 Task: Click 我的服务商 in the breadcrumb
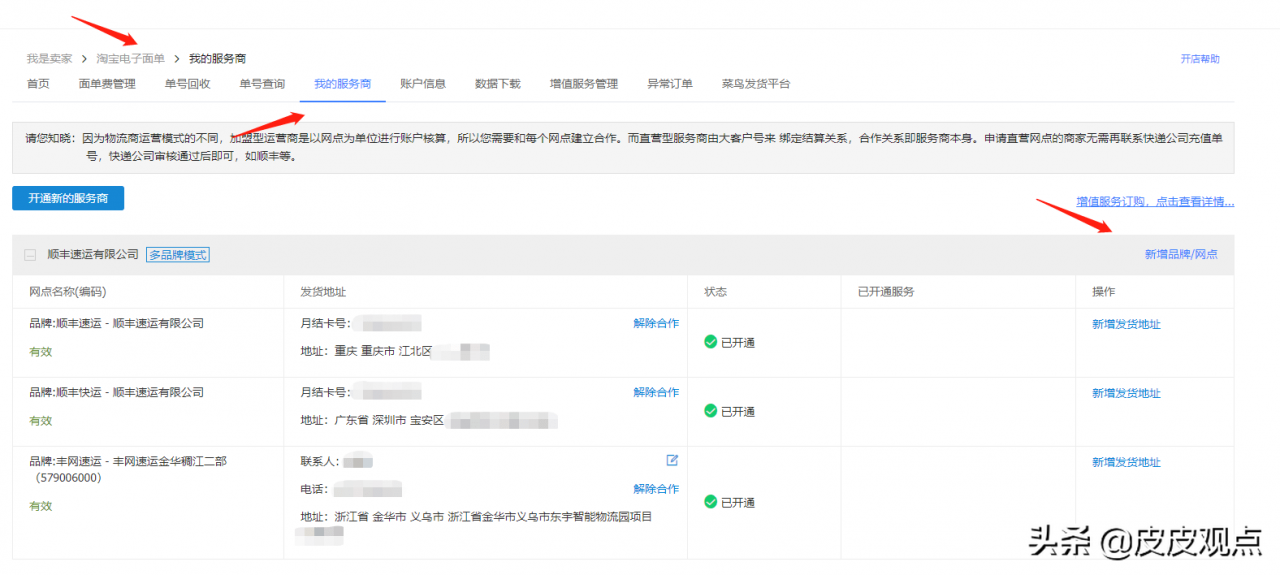218,59
